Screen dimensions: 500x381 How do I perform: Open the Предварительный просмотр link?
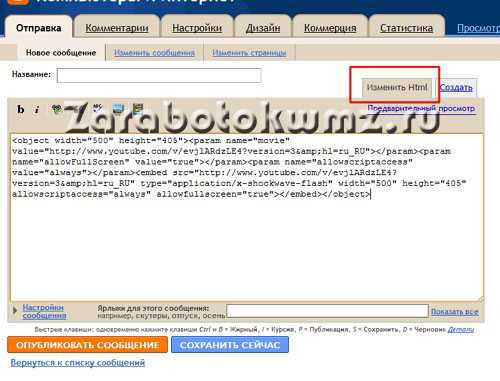tap(421, 108)
